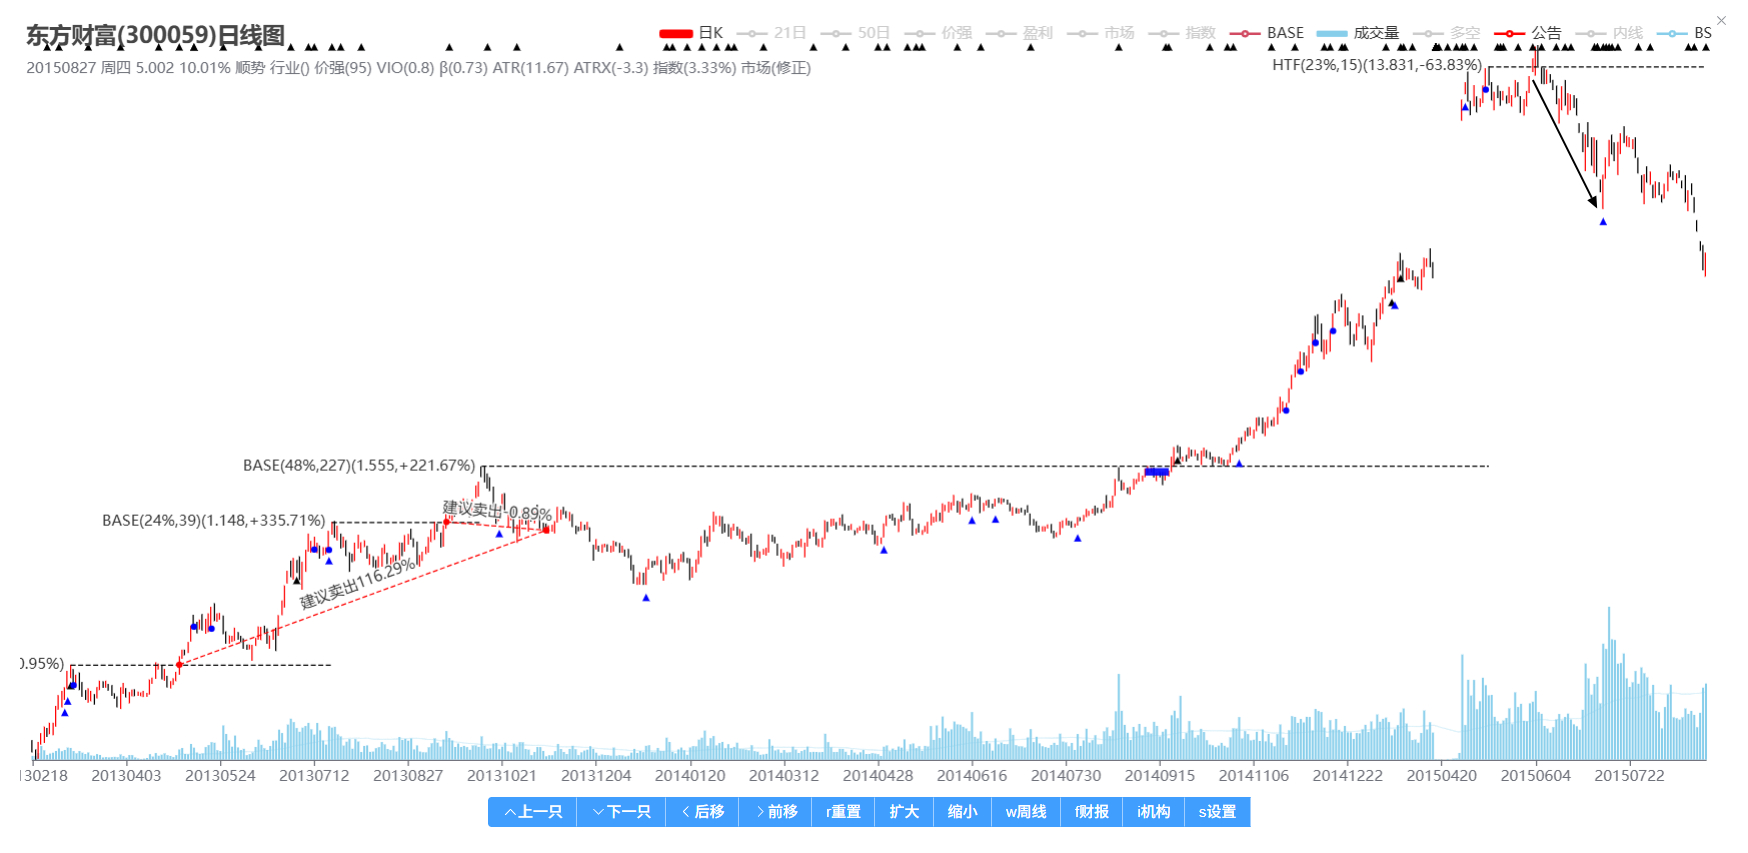This screenshot has height=853, width=1748.
Task: Zoom out using 缩小 button
Action: point(962,812)
